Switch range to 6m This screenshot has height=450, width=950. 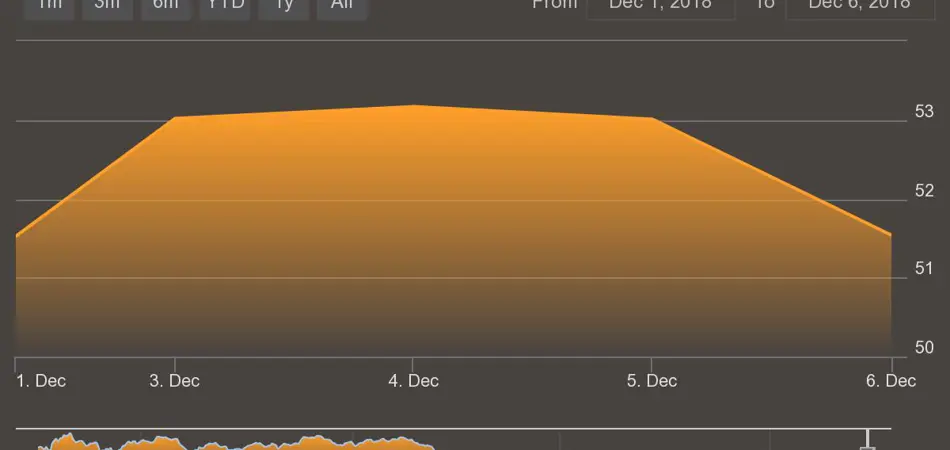coord(165,6)
